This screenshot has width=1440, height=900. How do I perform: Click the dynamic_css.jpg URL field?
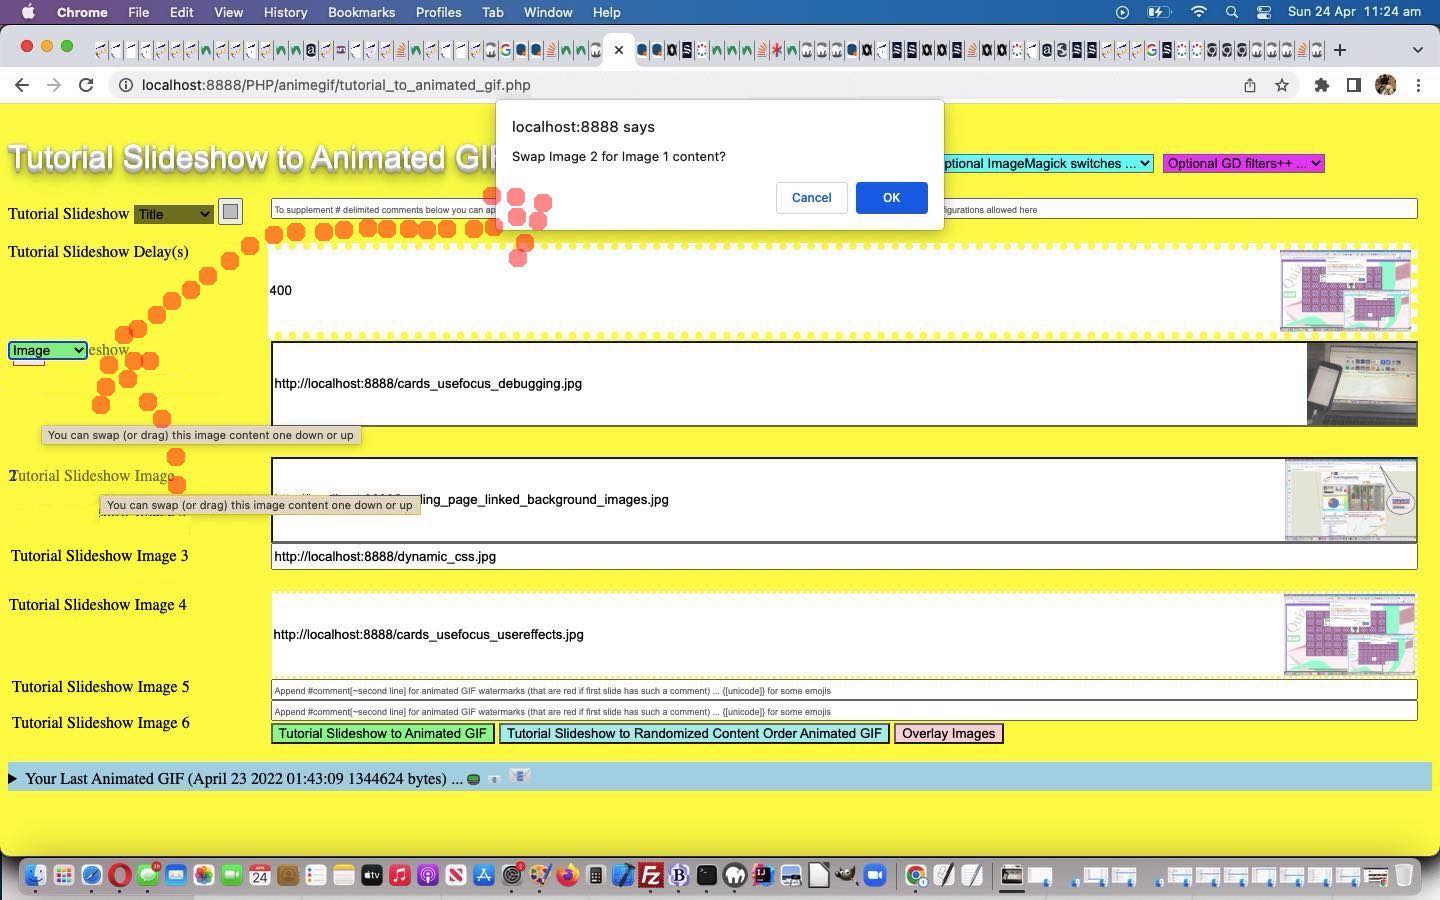coord(844,556)
